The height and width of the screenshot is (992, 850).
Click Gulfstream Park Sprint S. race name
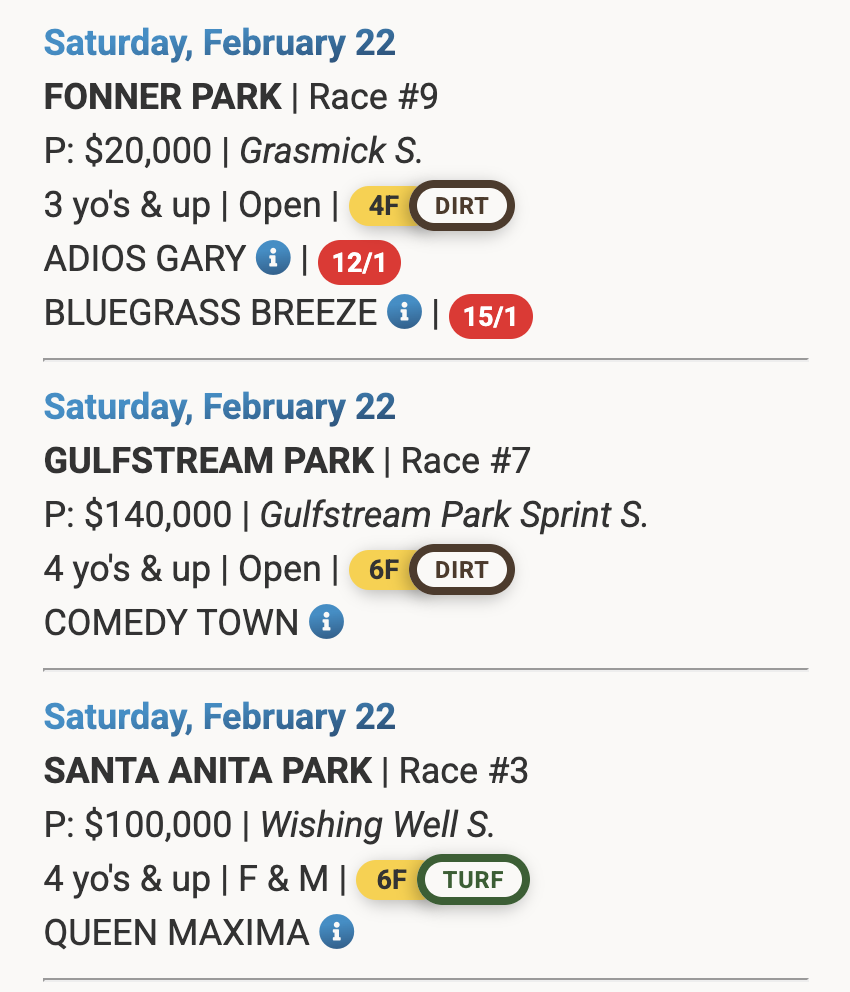click(x=454, y=515)
